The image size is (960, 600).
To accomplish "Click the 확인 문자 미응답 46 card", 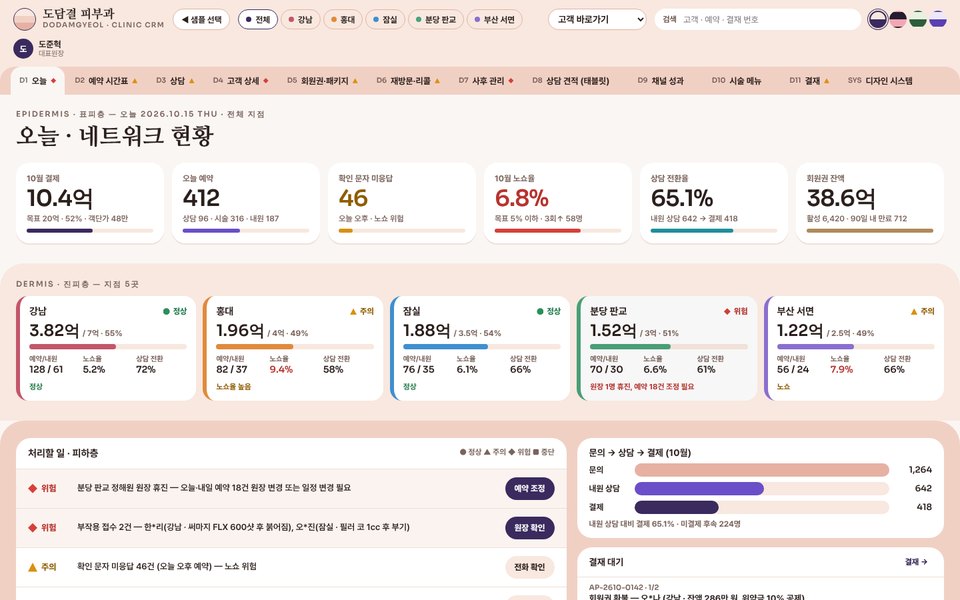I will [x=402, y=203].
